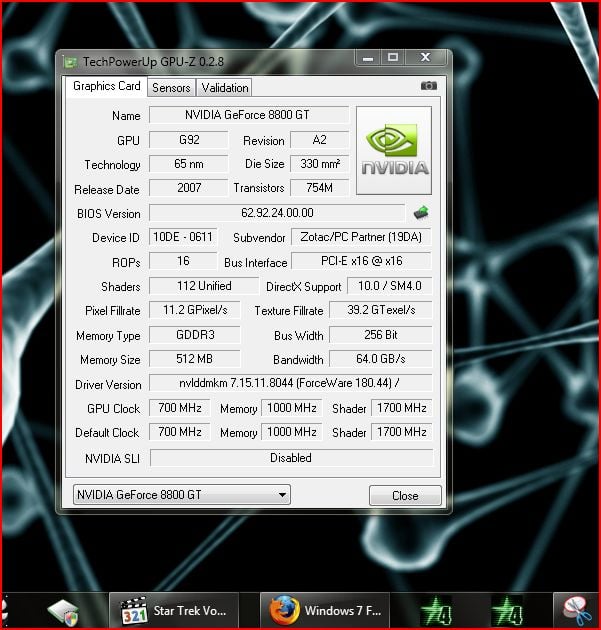
Task: Click the Release Date value 2007
Action: [x=188, y=188]
